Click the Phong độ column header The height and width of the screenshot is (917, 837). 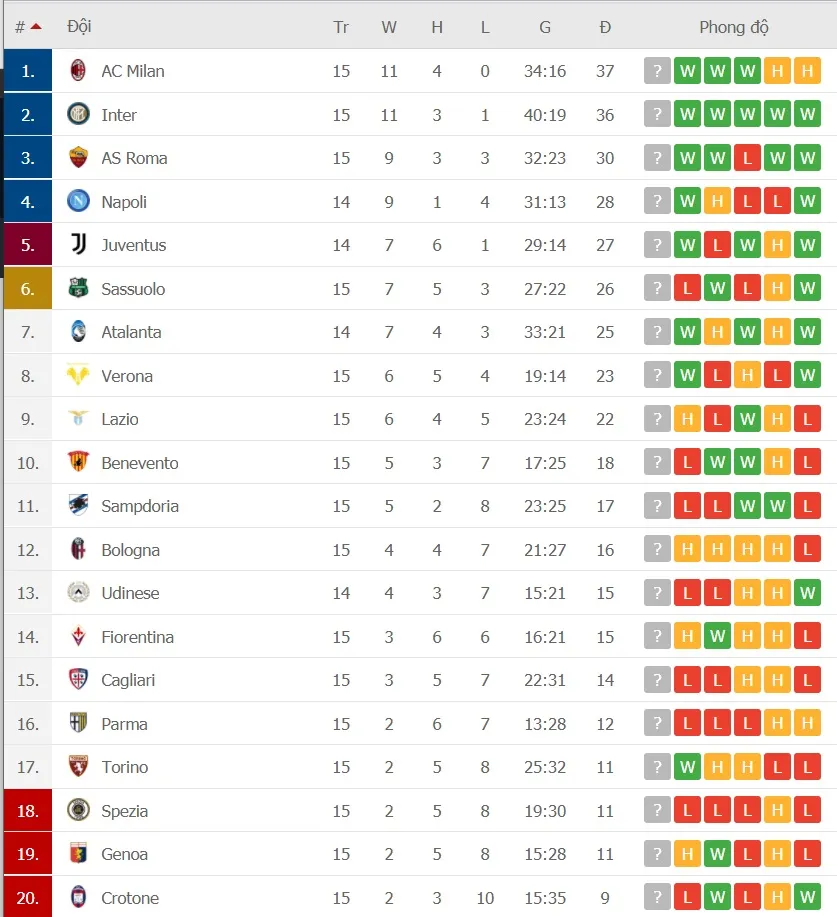[x=733, y=27]
